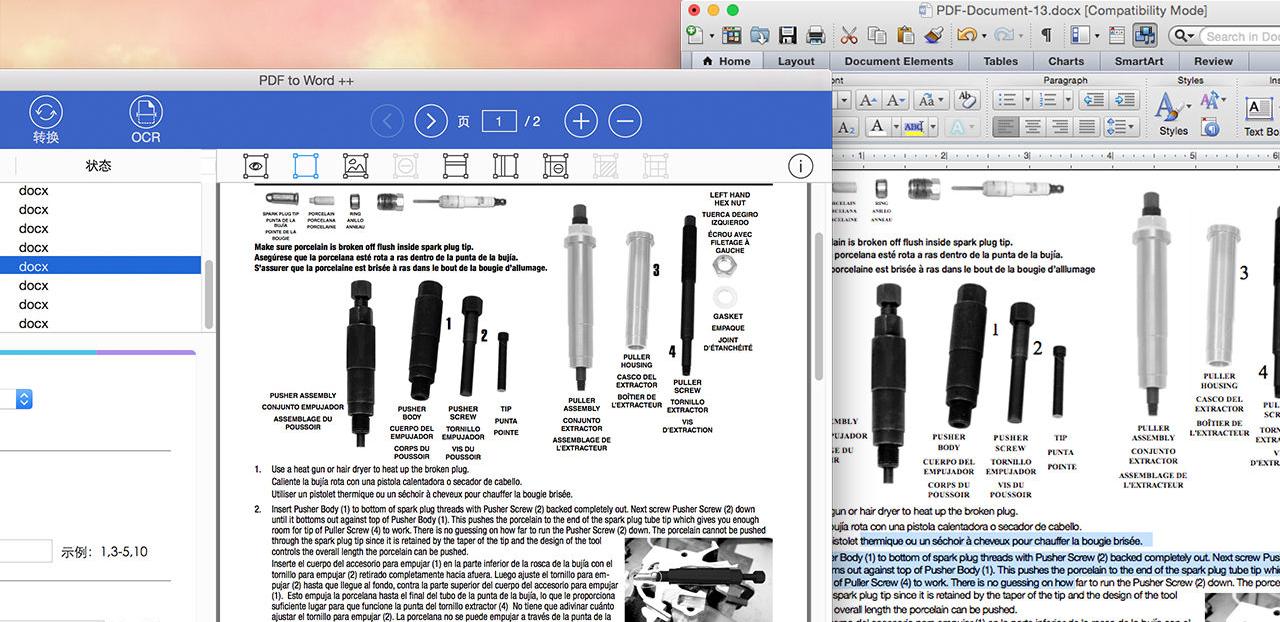
Task: Click the Cut scissors icon in Word
Action: click(849, 35)
